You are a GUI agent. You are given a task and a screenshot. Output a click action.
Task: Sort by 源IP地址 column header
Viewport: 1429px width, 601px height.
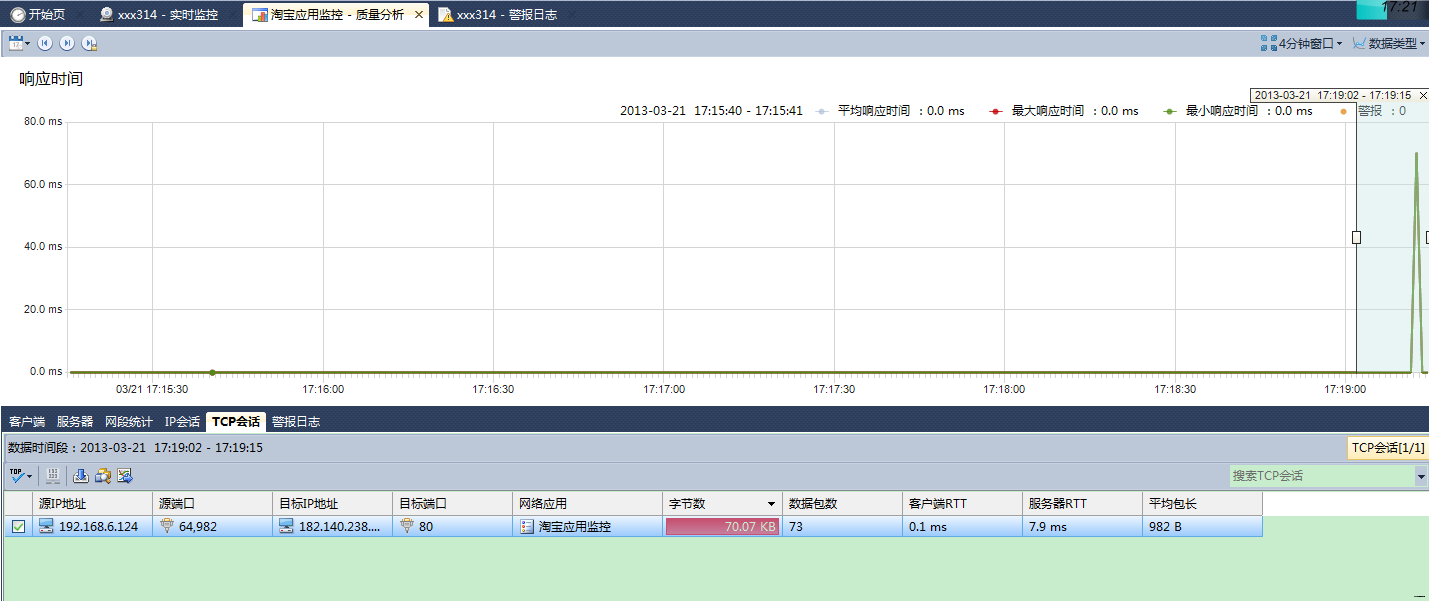pos(93,503)
